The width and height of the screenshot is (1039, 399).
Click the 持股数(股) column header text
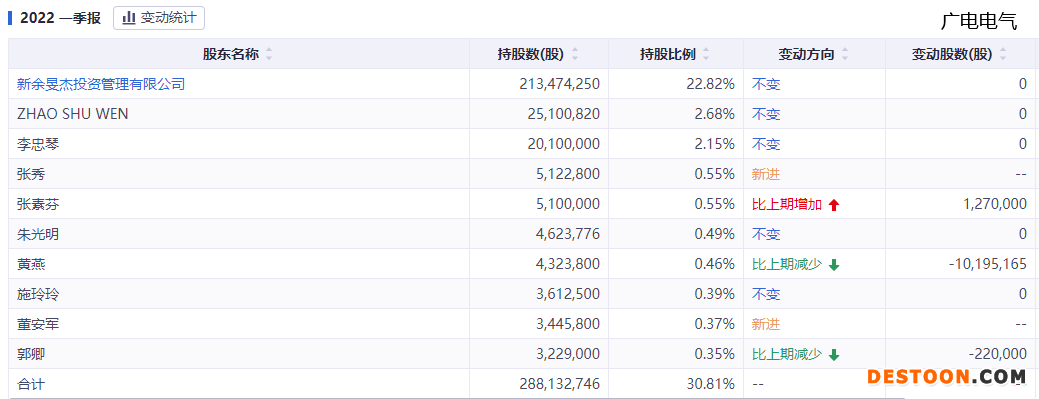pos(531,55)
